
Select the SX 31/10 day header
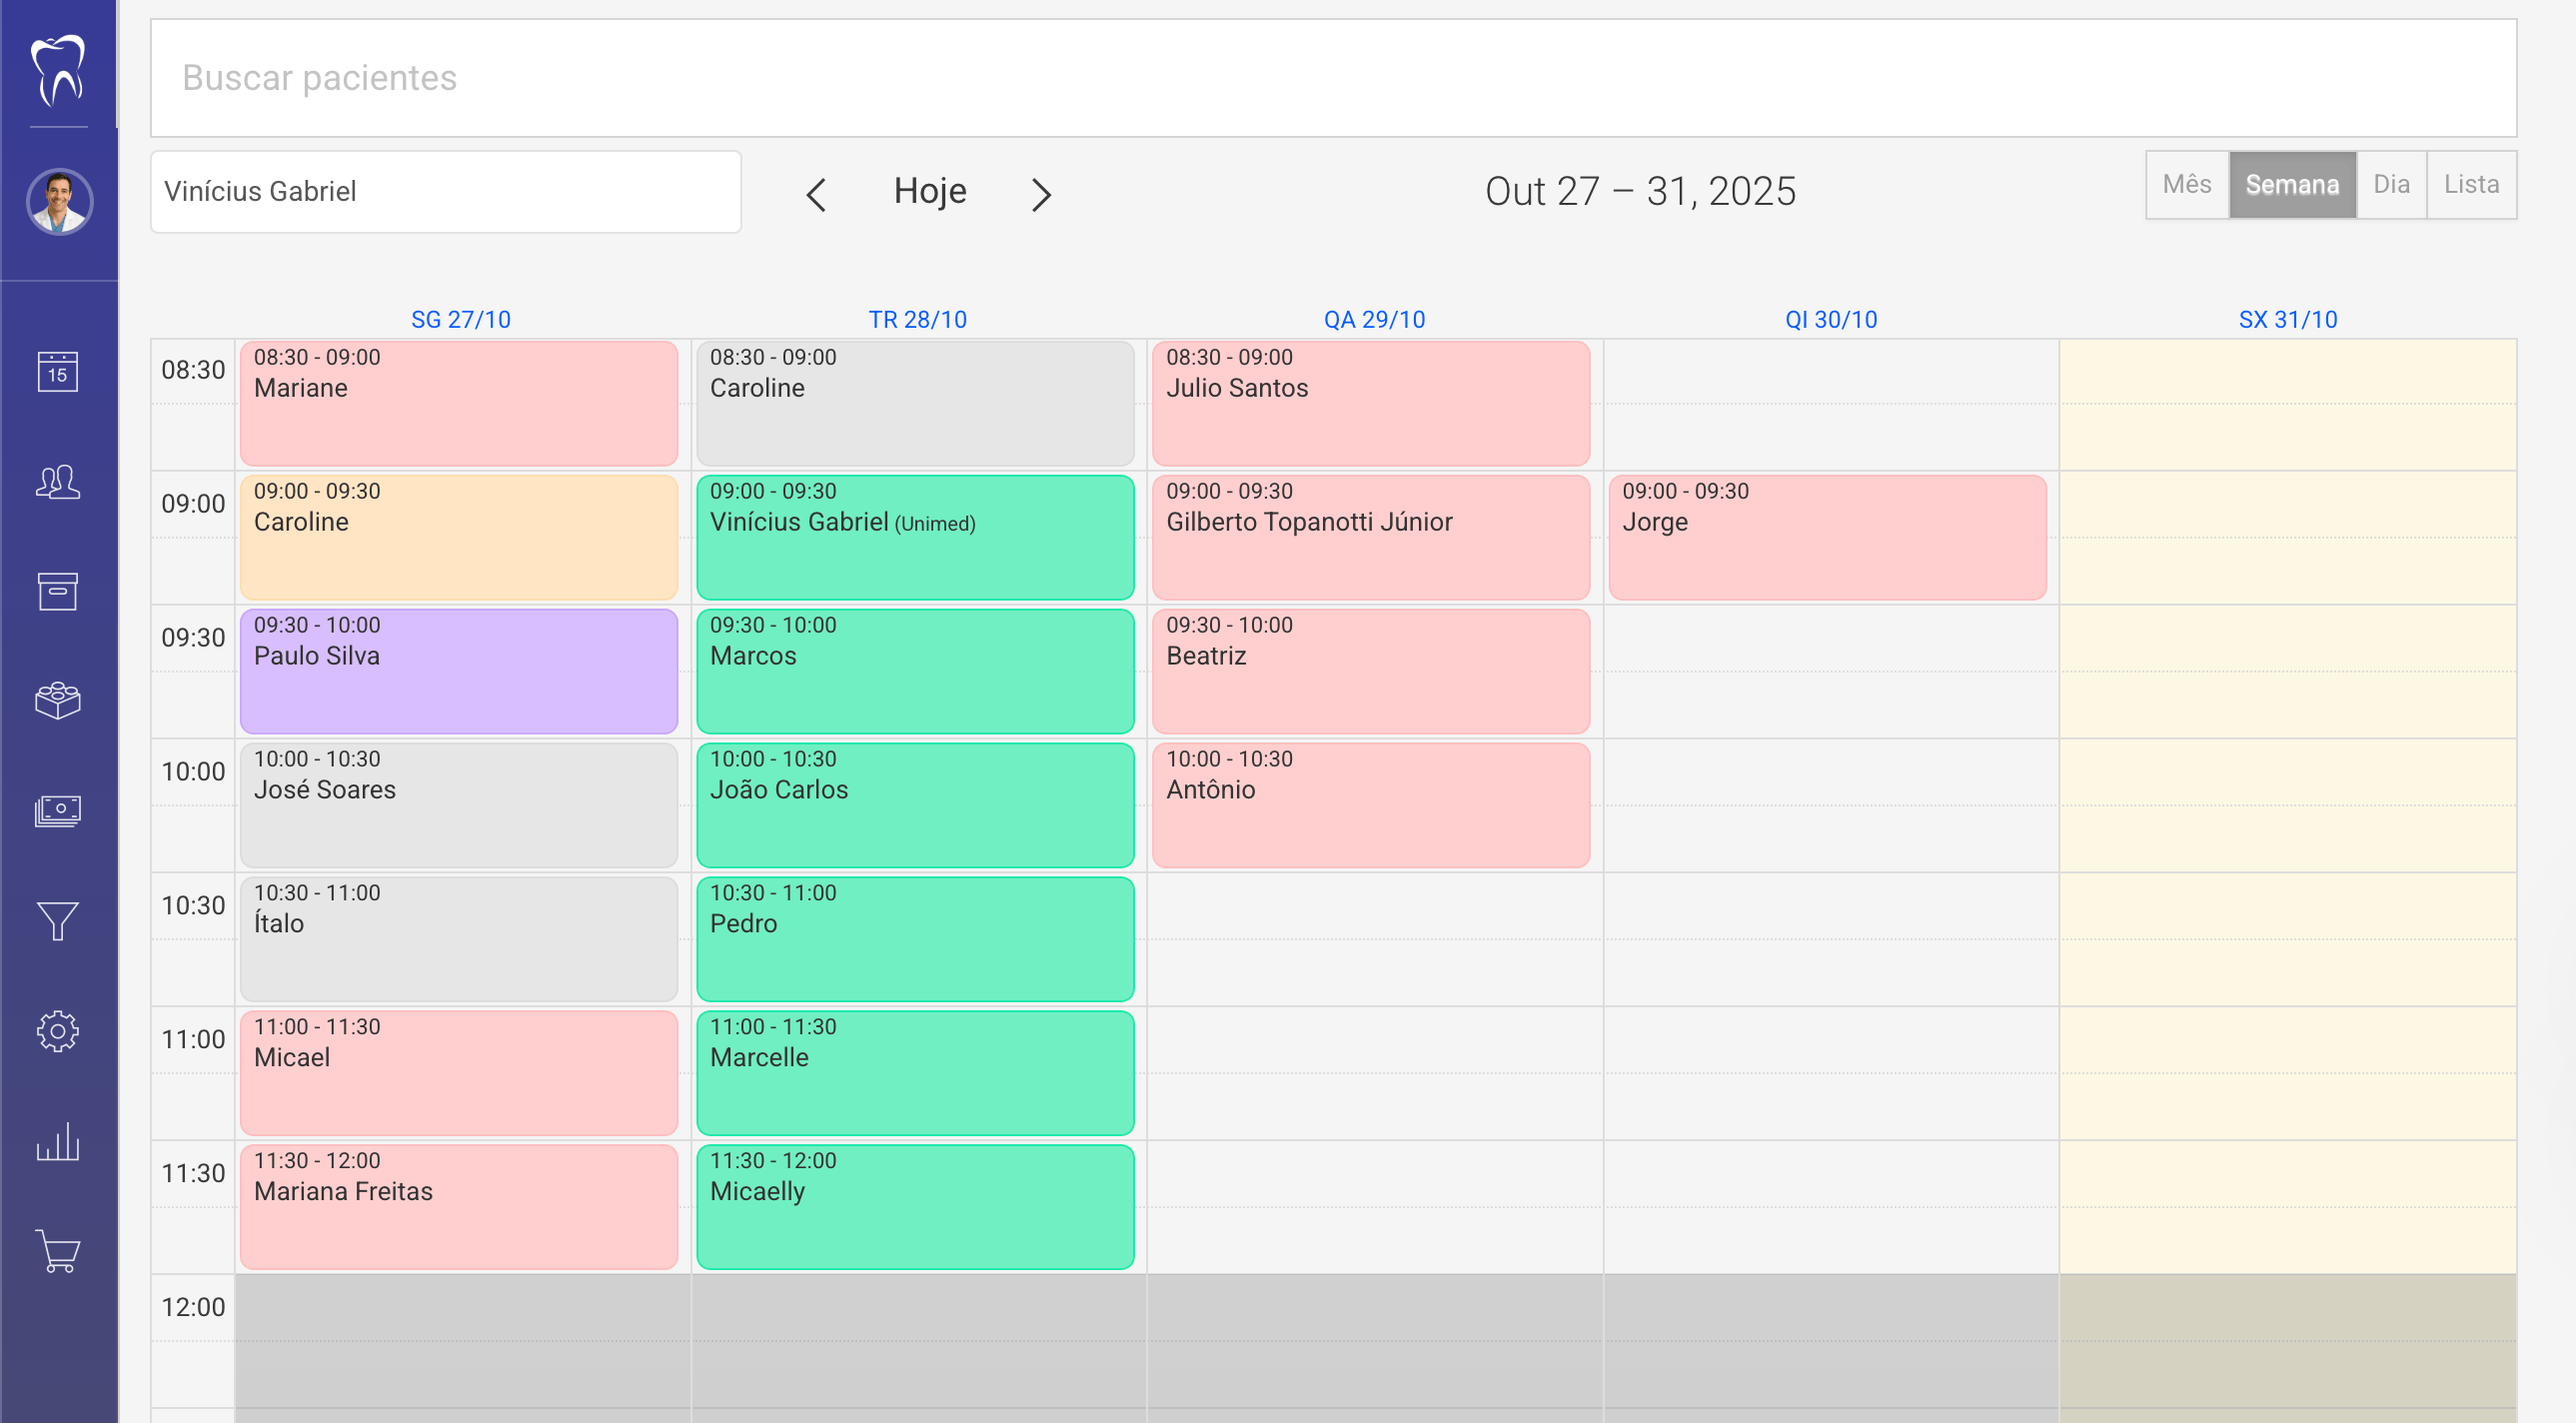pyautogui.click(x=2288, y=319)
